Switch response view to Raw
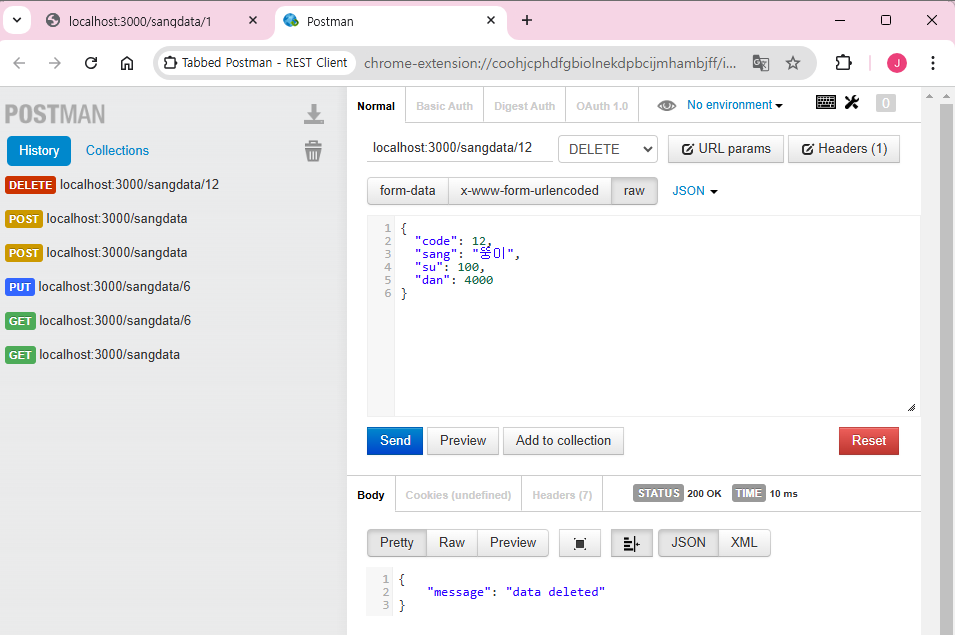 click(452, 542)
